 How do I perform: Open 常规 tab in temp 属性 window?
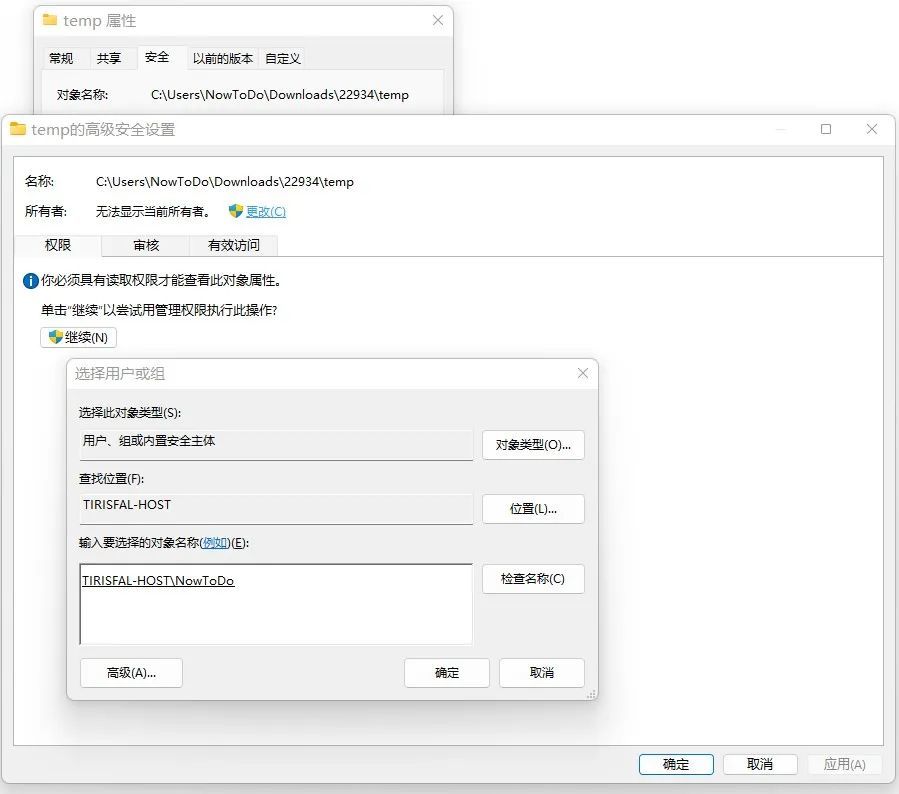pyautogui.click(x=61, y=58)
